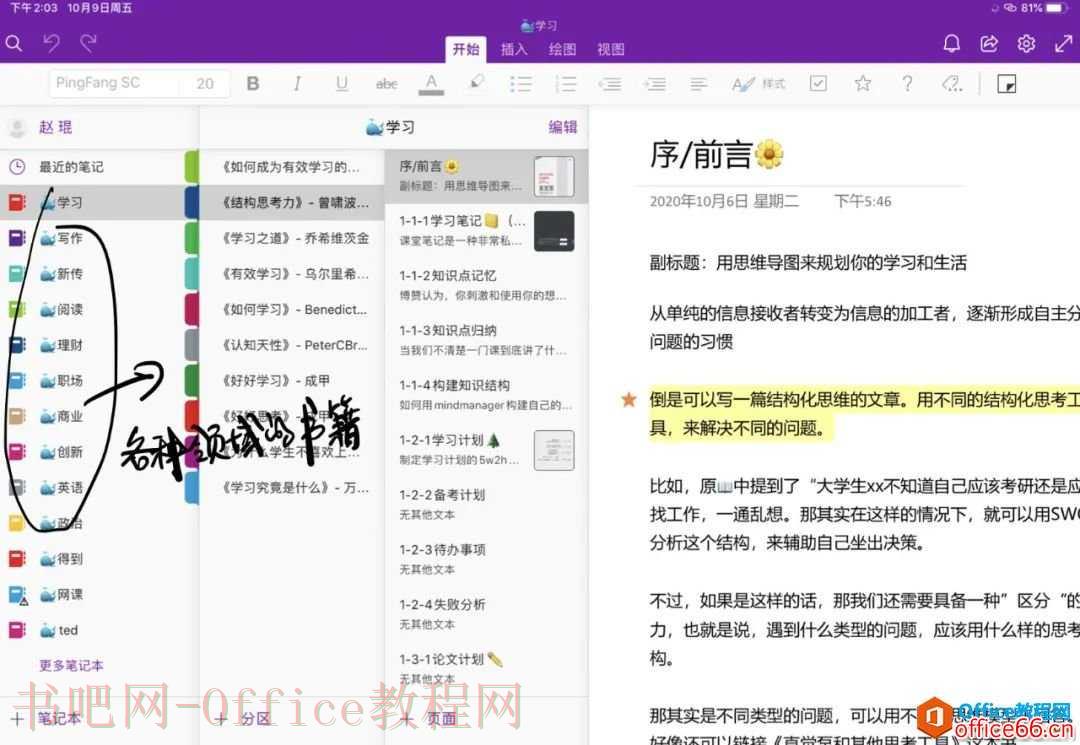1080x745 pixels.
Task: Click the page color icon in the toolbar
Action: 1006,84
